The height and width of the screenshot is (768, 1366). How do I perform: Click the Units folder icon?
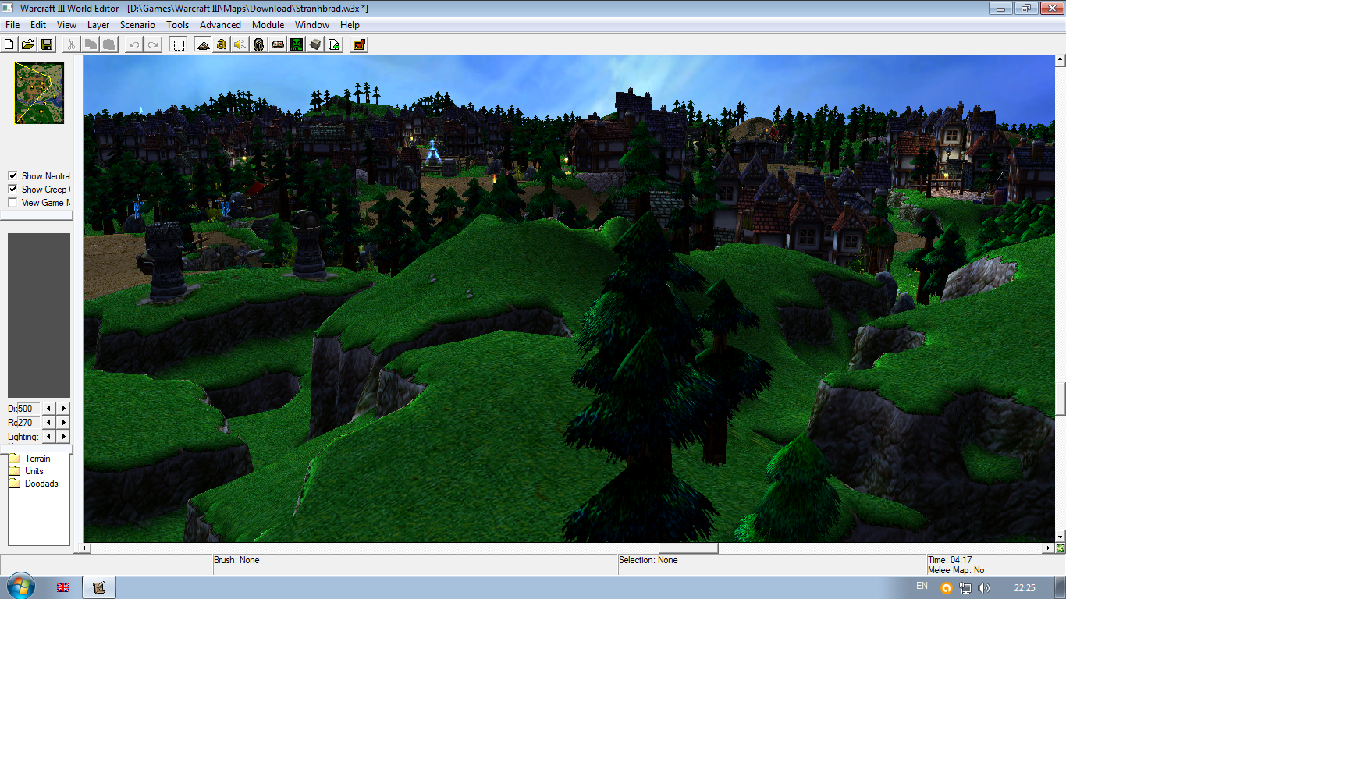click(14, 471)
